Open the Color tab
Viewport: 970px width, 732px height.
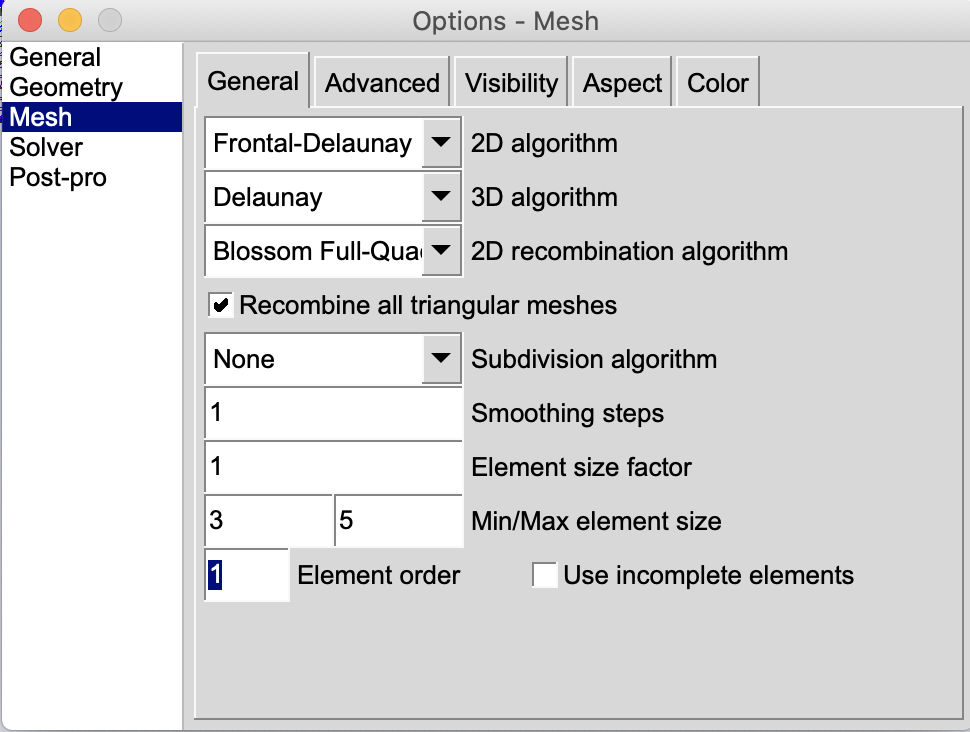[718, 83]
